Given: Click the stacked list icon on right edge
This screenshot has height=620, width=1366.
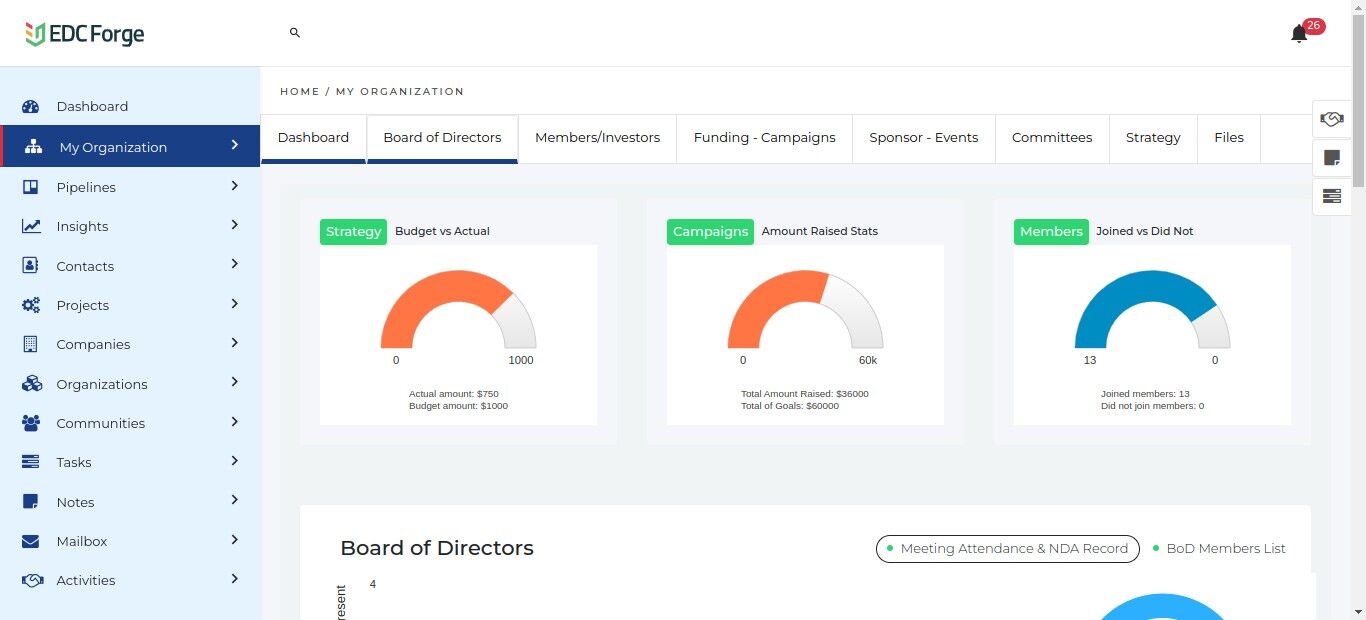Looking at the screenshot, I should pyautogui.click(x=1331, y=196).
